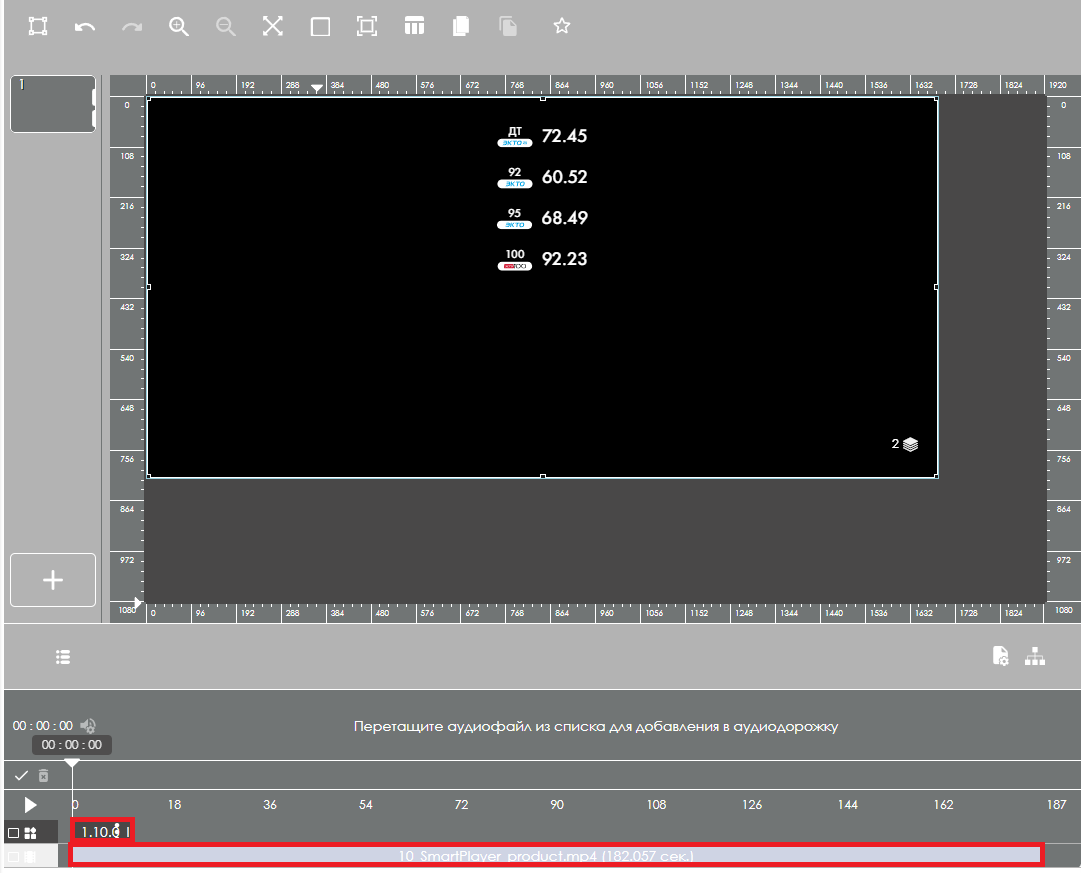Zoom in on the canvas
The width and height of the screenshot is (1081, 873).
click(179, 27)
